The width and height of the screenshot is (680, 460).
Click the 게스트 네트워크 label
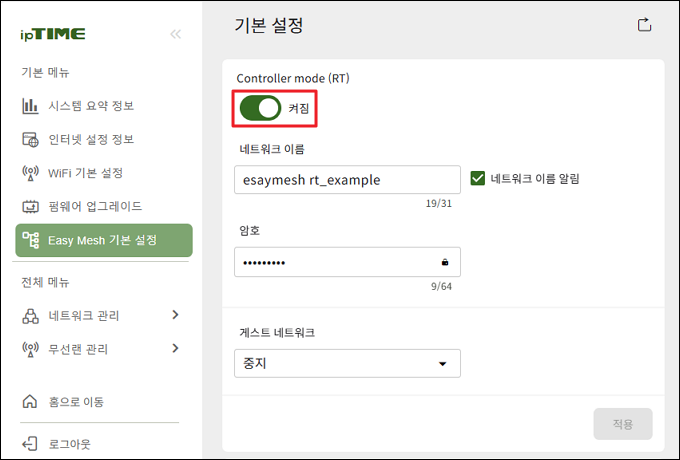pos(277,333)
